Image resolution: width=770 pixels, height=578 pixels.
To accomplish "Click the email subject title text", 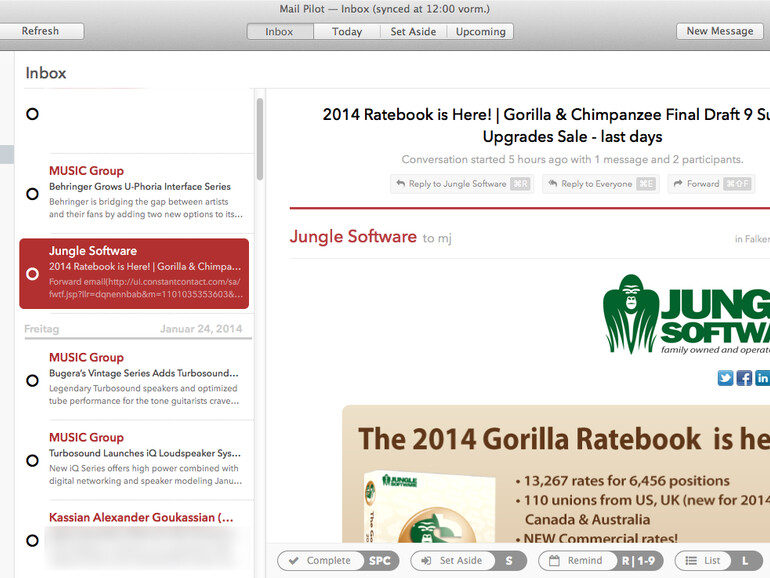I will (x=546, y=125).
